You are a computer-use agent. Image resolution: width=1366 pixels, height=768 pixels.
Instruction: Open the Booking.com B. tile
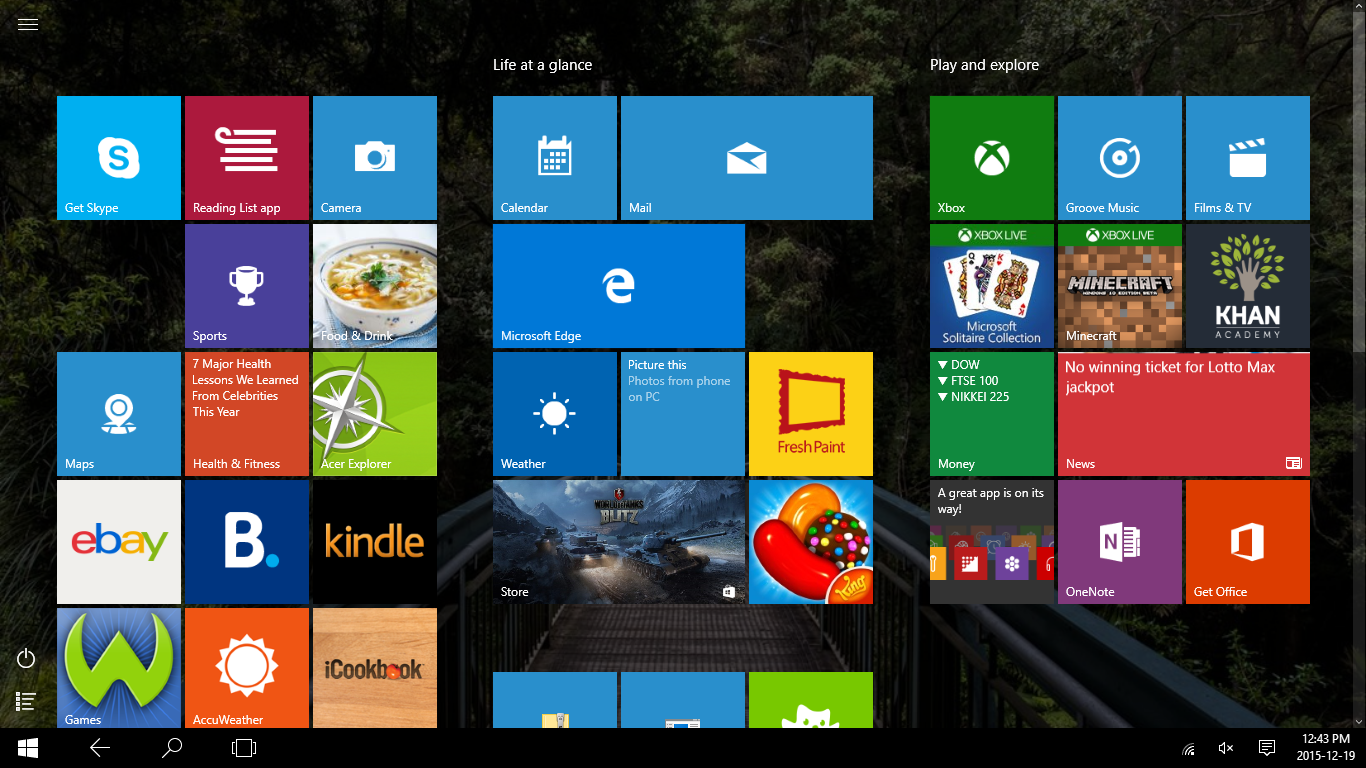click(247, 542)
